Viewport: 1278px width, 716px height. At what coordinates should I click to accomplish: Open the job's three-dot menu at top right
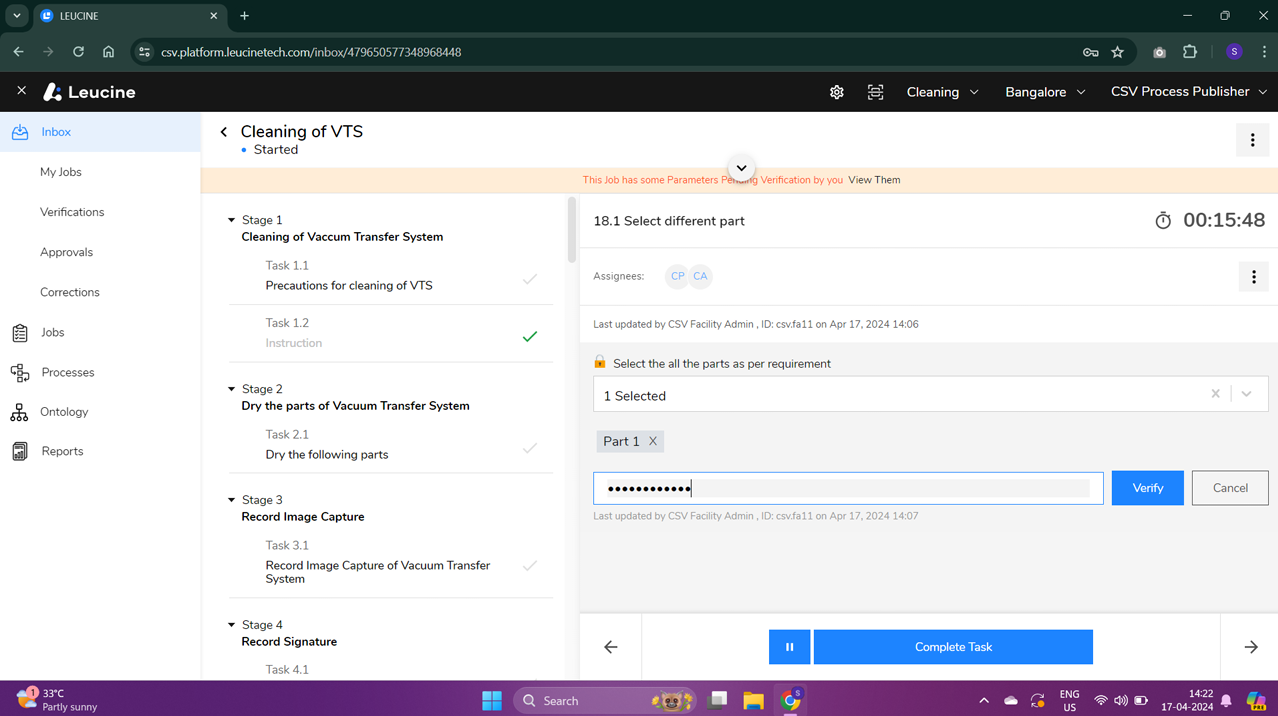coord(1252,141)
